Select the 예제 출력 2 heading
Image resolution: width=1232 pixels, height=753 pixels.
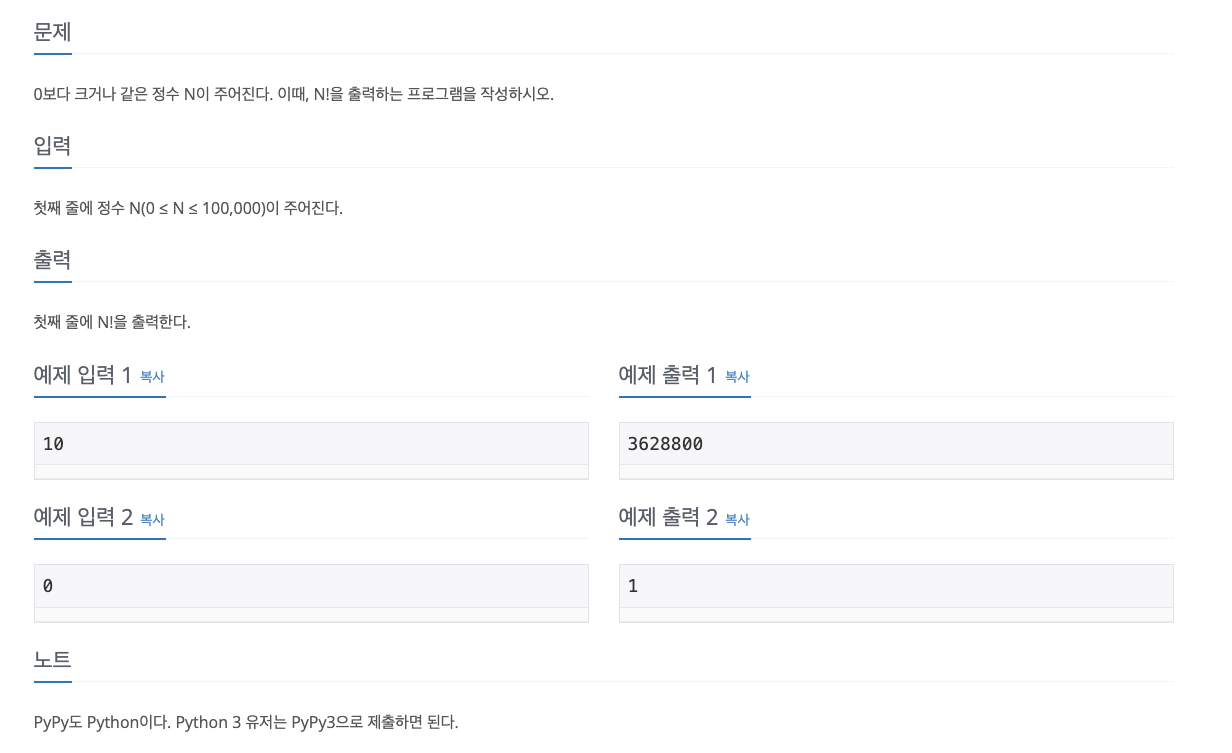point(668,518)
